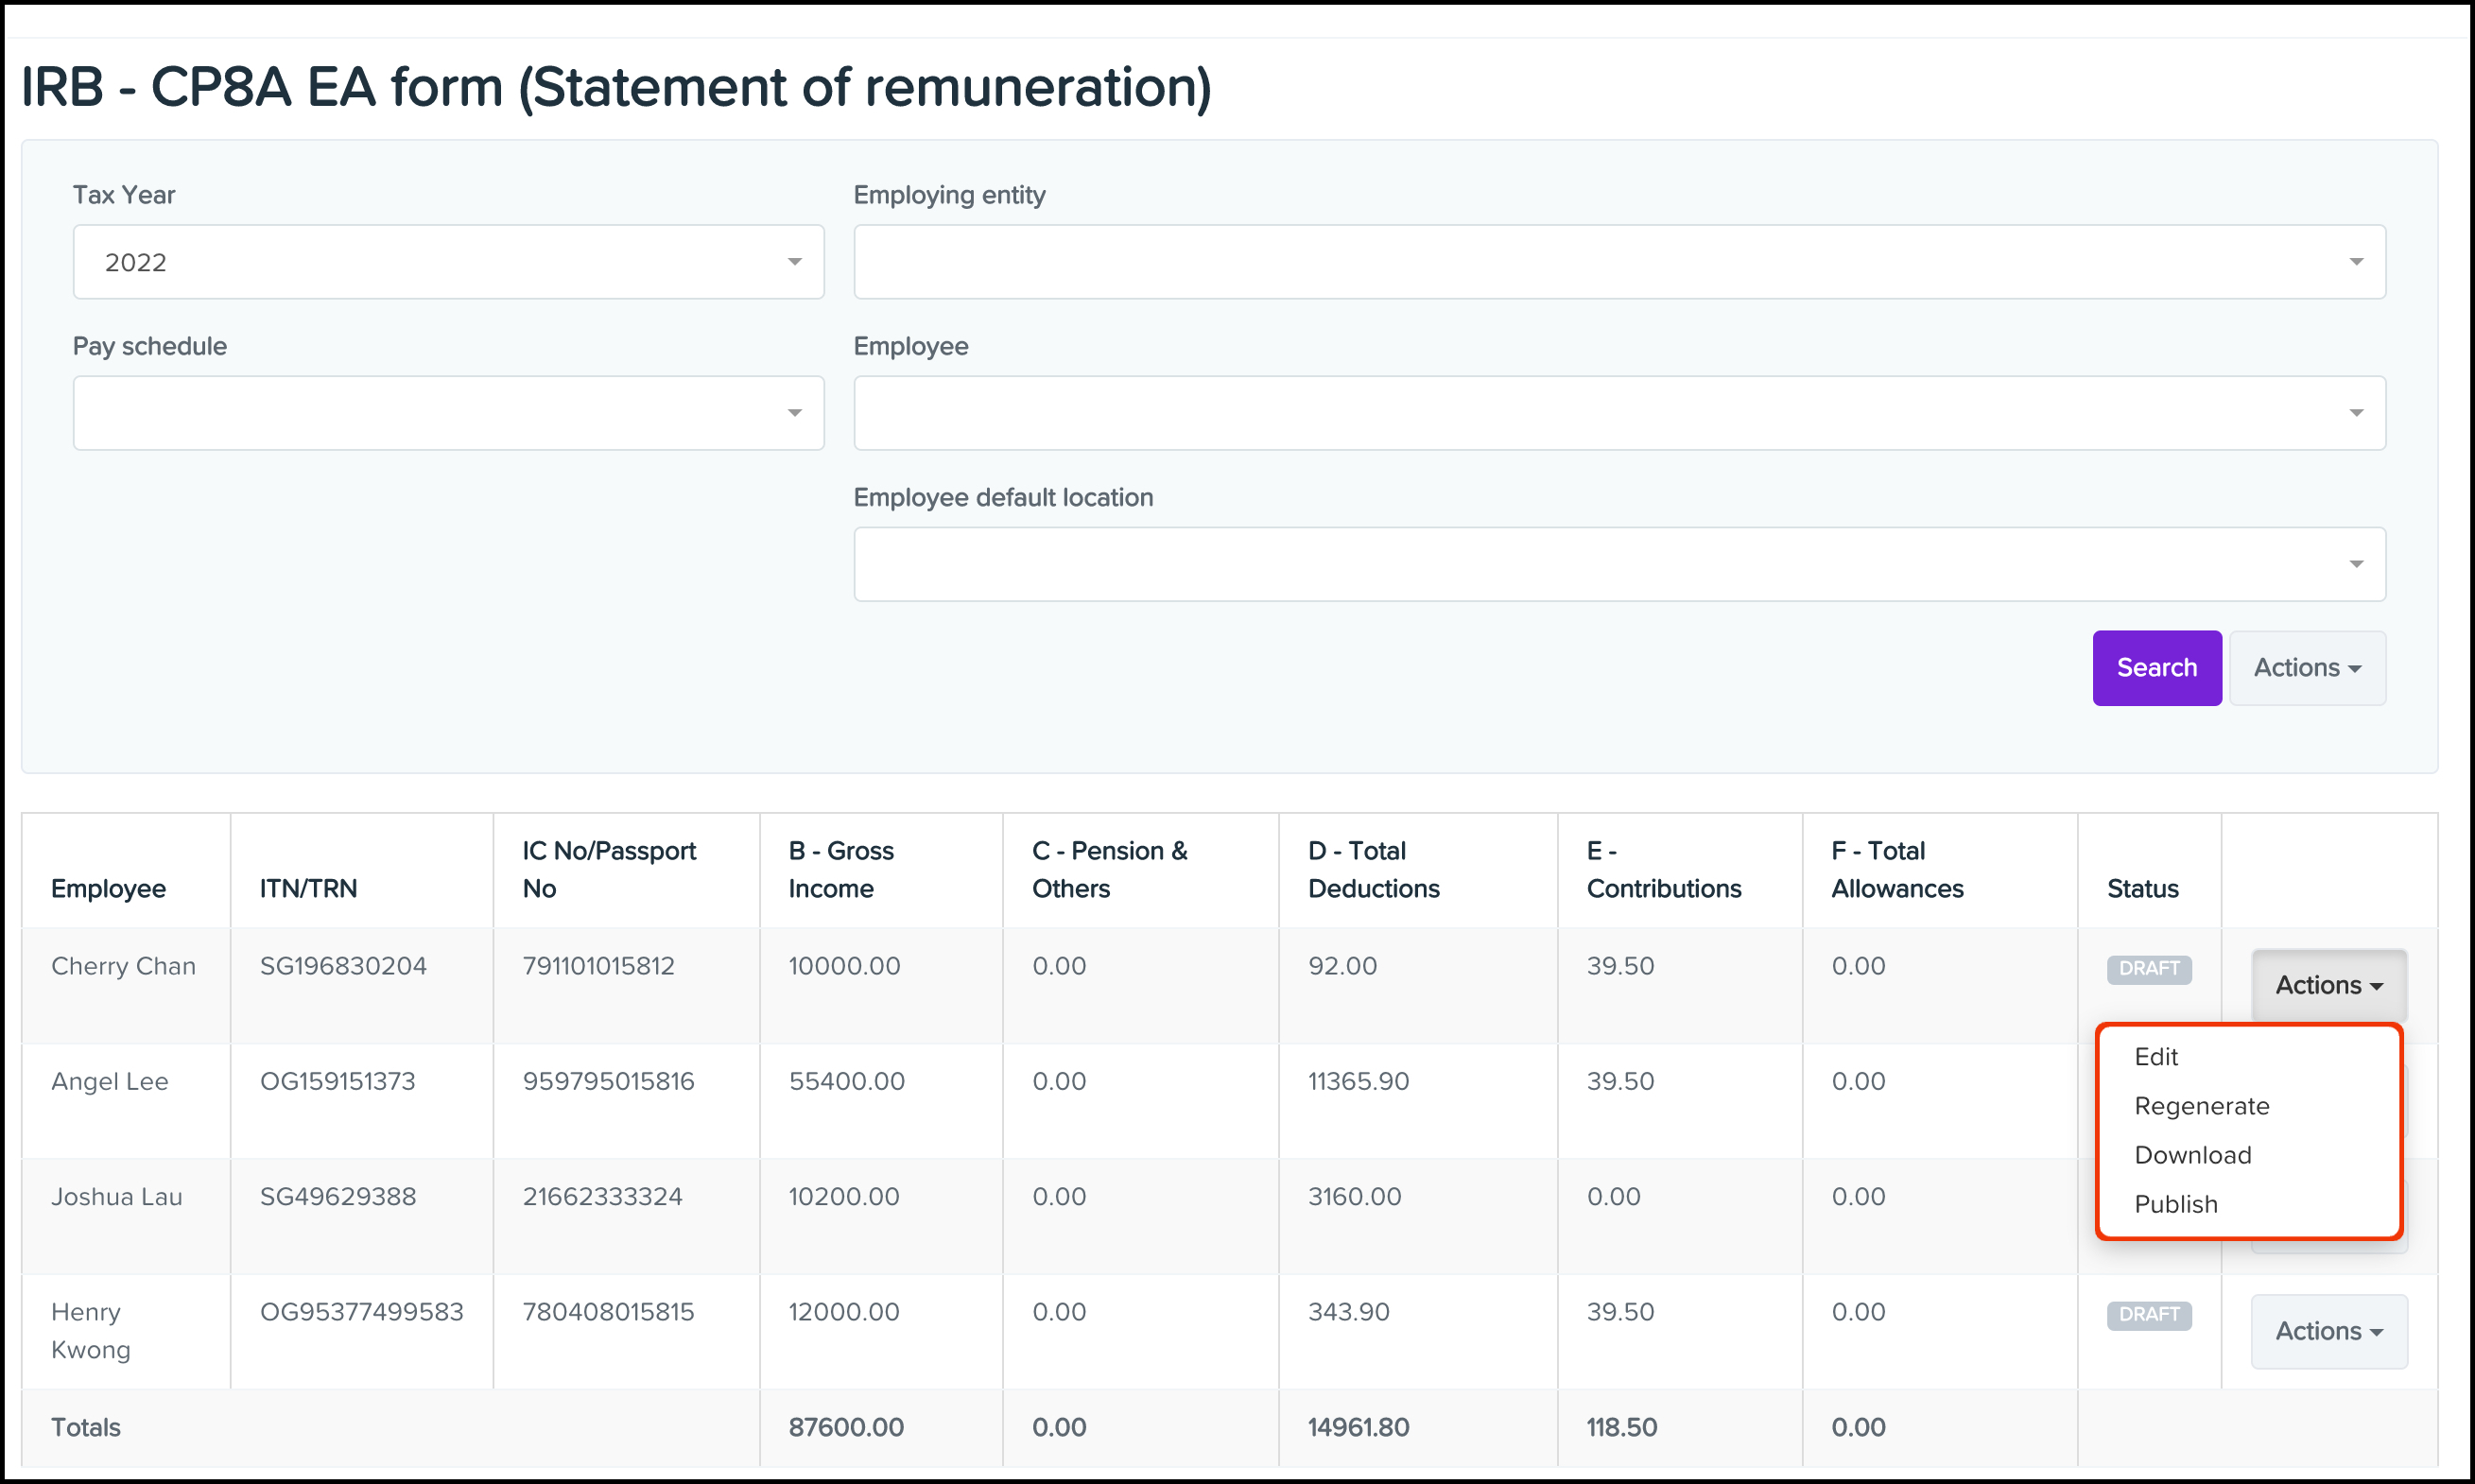The height and width of the screenshot is (1484, 2475).
Task: Click the DRAFT badge on Cherry Chan's row
Action: [2148, 968]
